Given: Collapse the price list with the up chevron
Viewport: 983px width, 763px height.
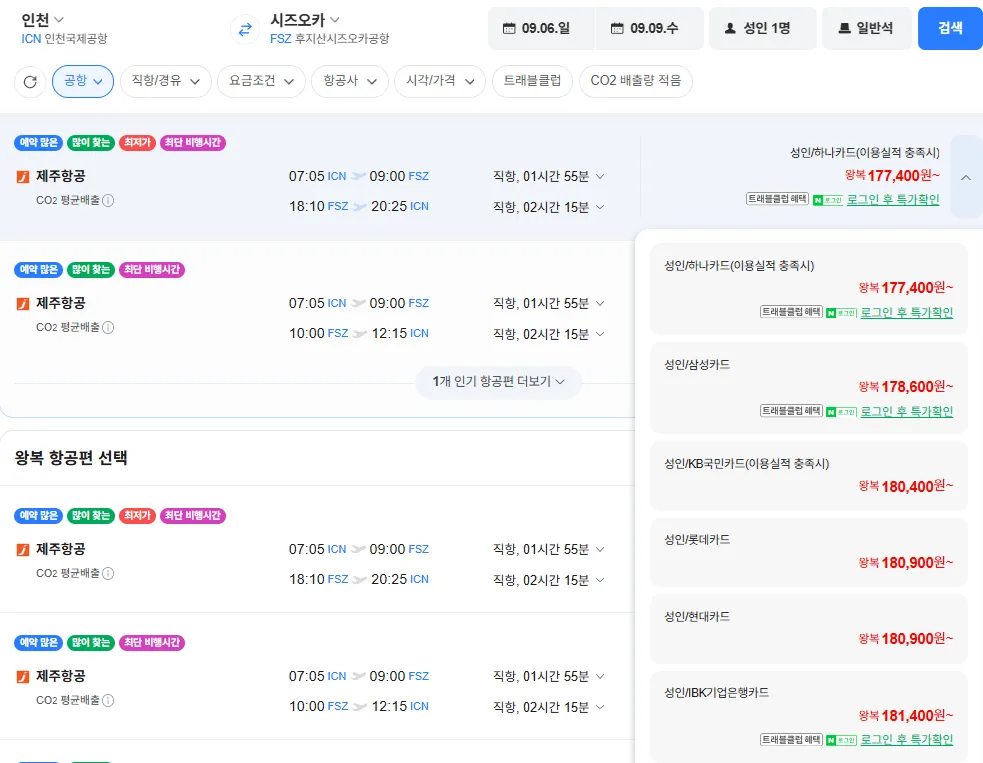Looking at the screenshot, I should (966, 177).
